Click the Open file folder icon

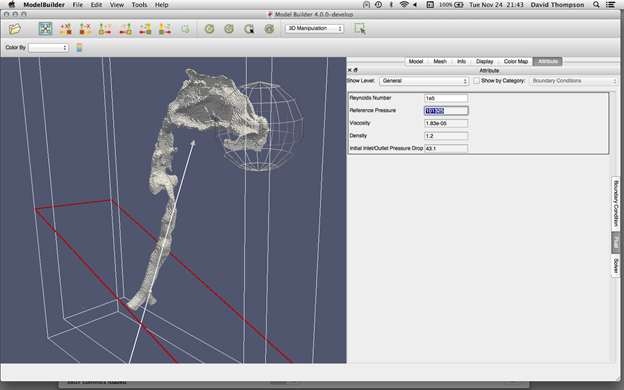(15, 29)
